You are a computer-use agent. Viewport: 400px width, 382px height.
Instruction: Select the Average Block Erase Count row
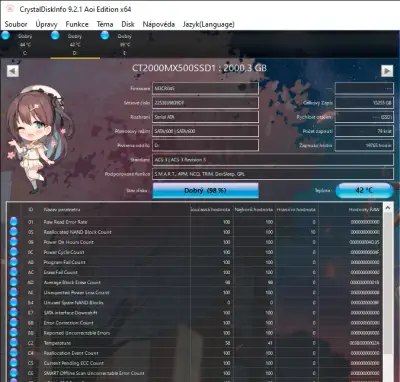pyautogui.click(x=195, y=282)
